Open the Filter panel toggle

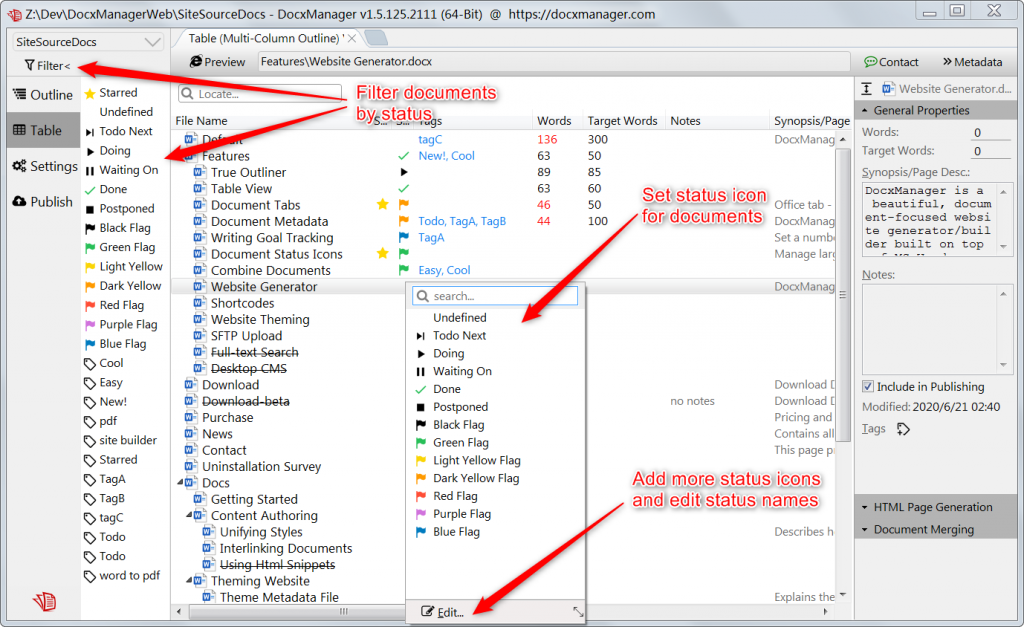(x=47, y=65)
